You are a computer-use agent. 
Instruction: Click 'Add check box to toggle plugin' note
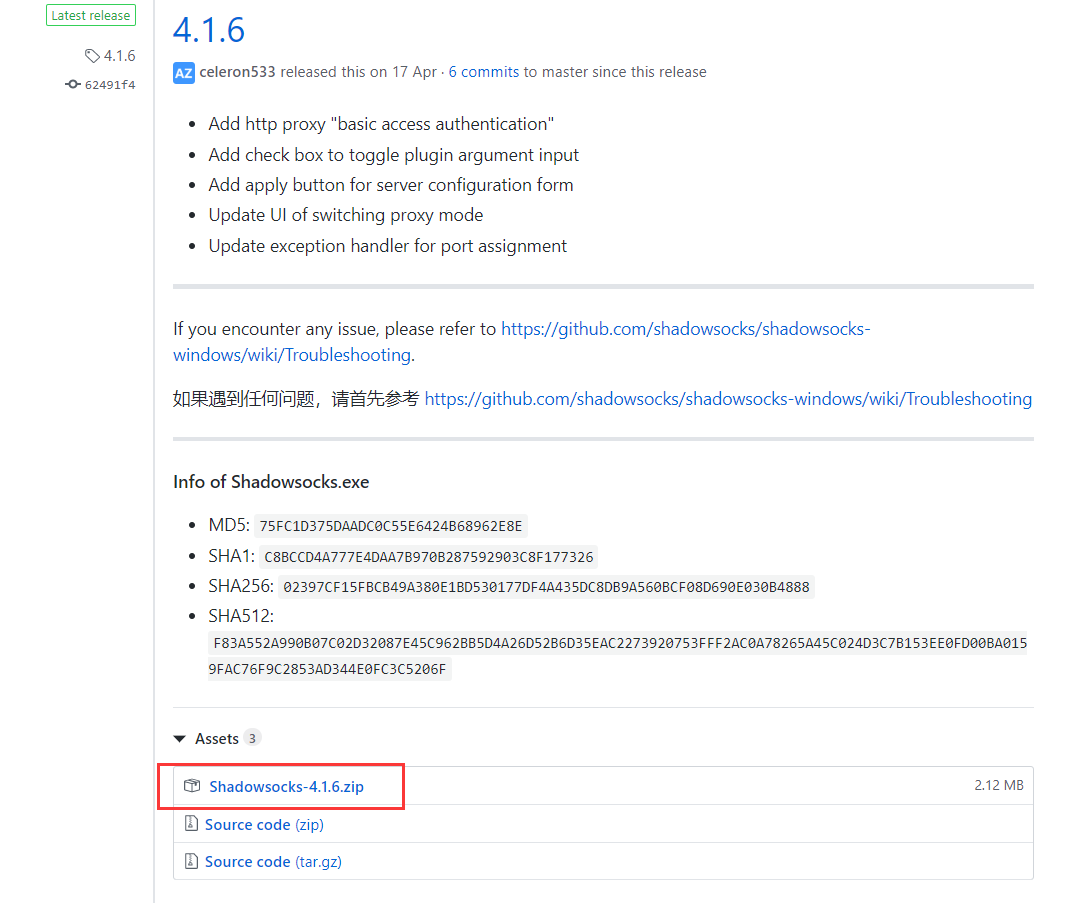tap(394, 155)
